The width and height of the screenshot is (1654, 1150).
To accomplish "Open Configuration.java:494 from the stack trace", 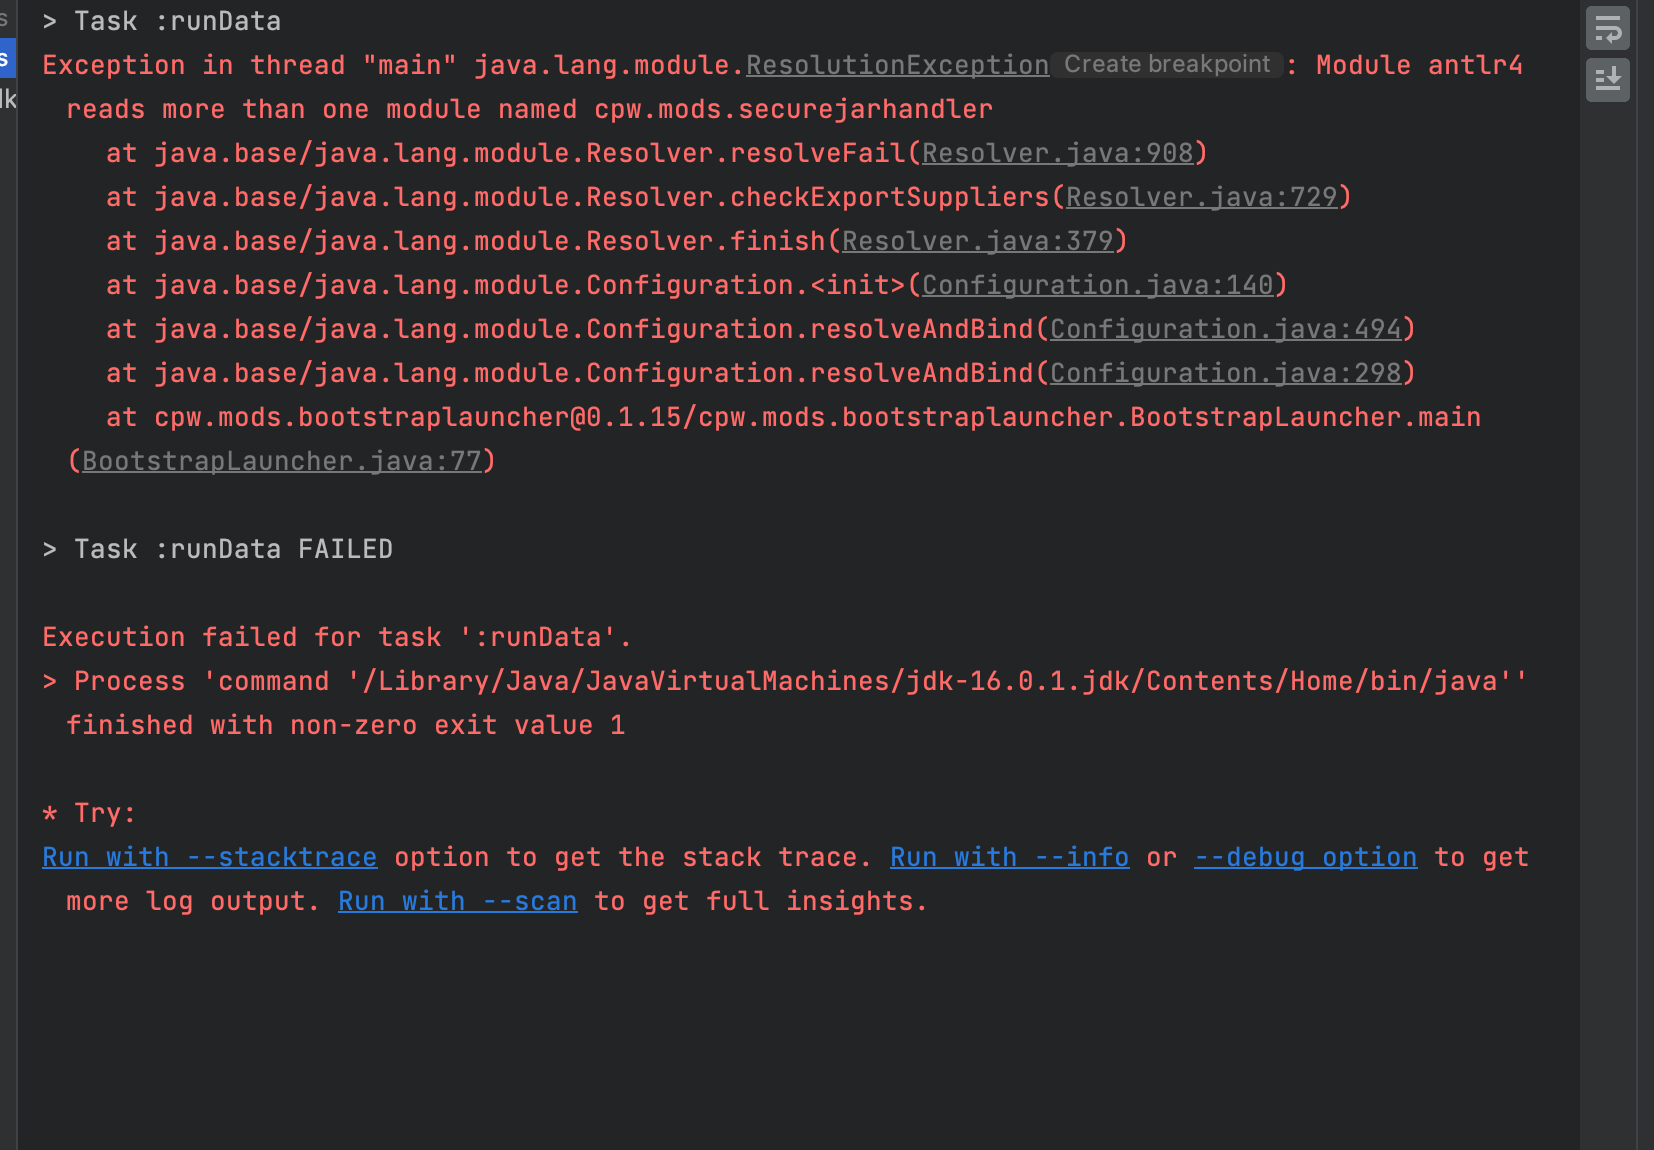I will (x=1227, y=329).
